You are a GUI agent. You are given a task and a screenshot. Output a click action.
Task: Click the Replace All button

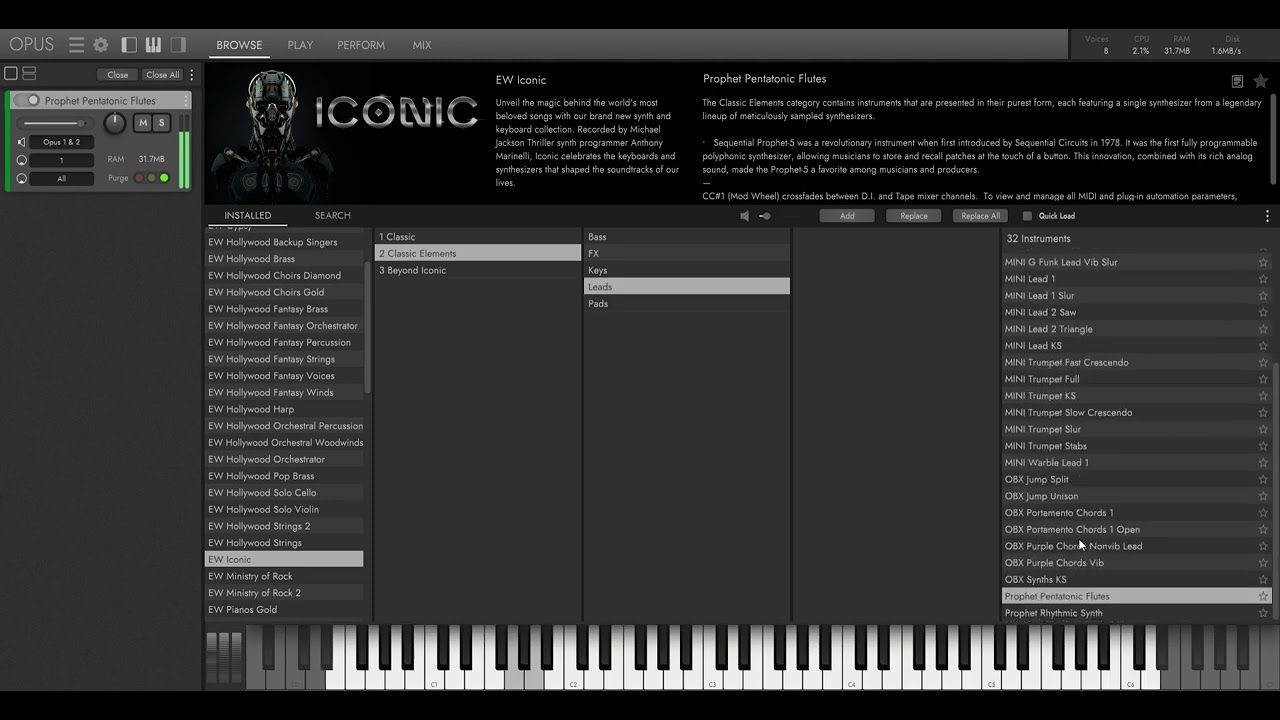[x=980, y=216]
